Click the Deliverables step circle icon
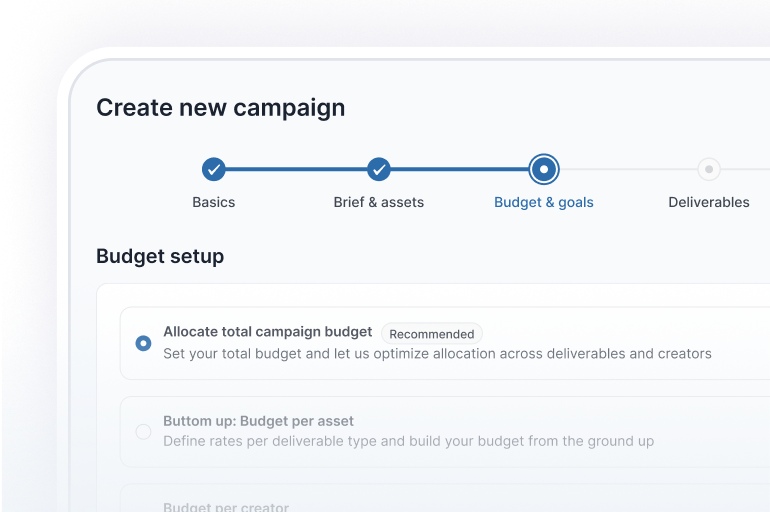Viewport: 770px width, 512px height. click(x=708, y=169)
